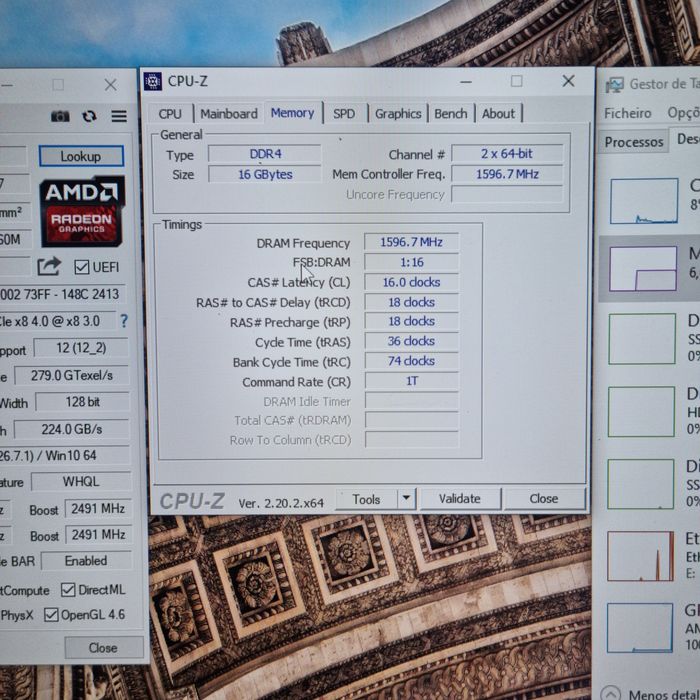Switch to the CPU tab in CPU-Z
The height and width of the screenshot is (700, 700).
170,114
